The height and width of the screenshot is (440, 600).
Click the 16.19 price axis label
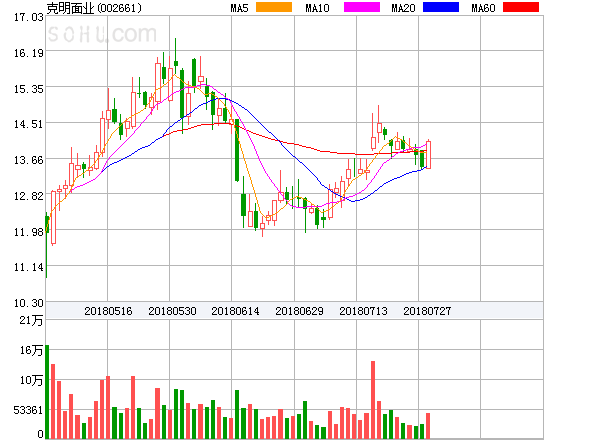pos(29,53)
